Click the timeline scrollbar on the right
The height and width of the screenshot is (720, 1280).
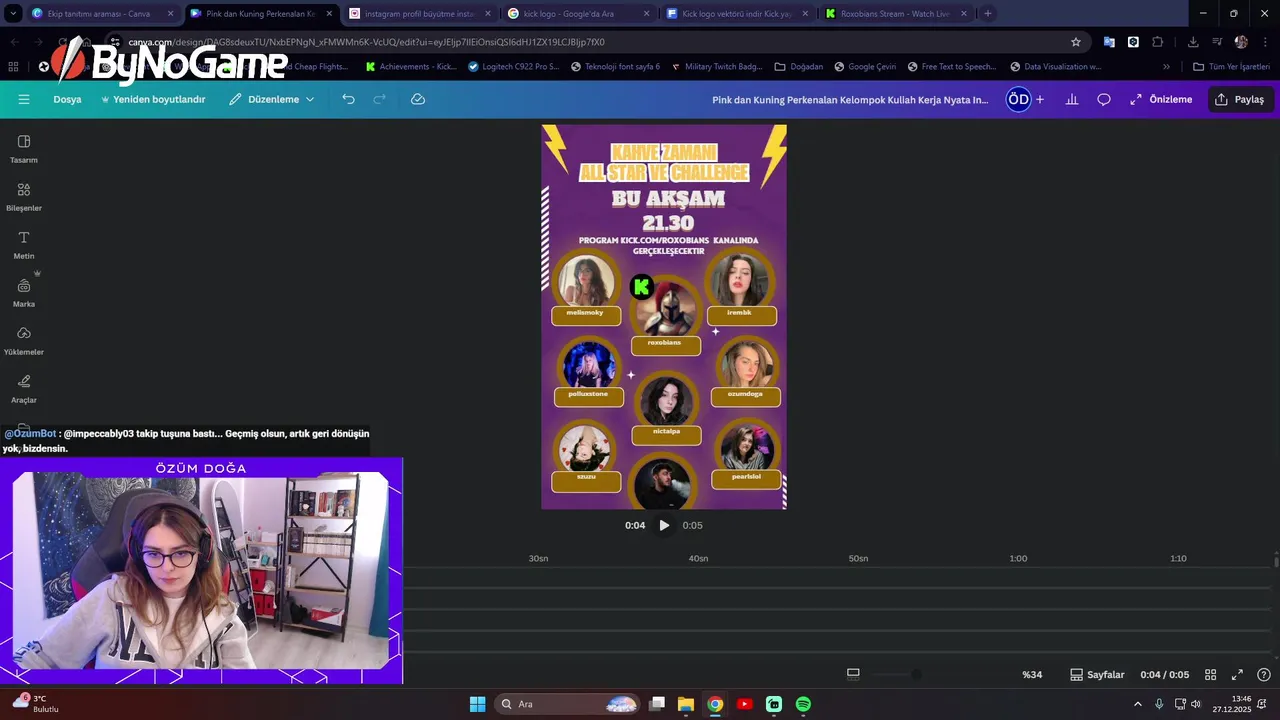(x=1275, y=561)
